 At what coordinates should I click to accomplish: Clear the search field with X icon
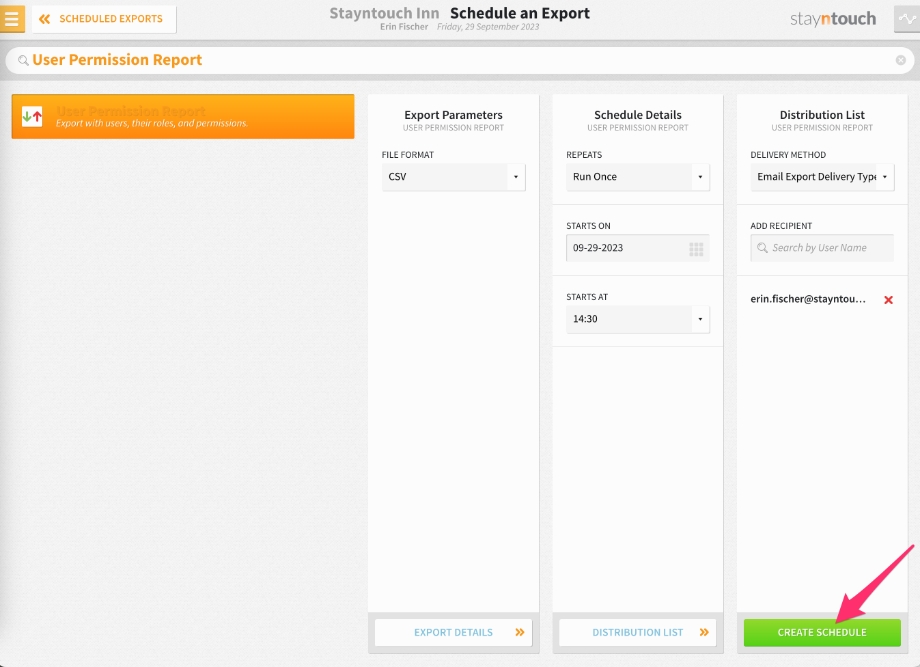tap(901, 60)
